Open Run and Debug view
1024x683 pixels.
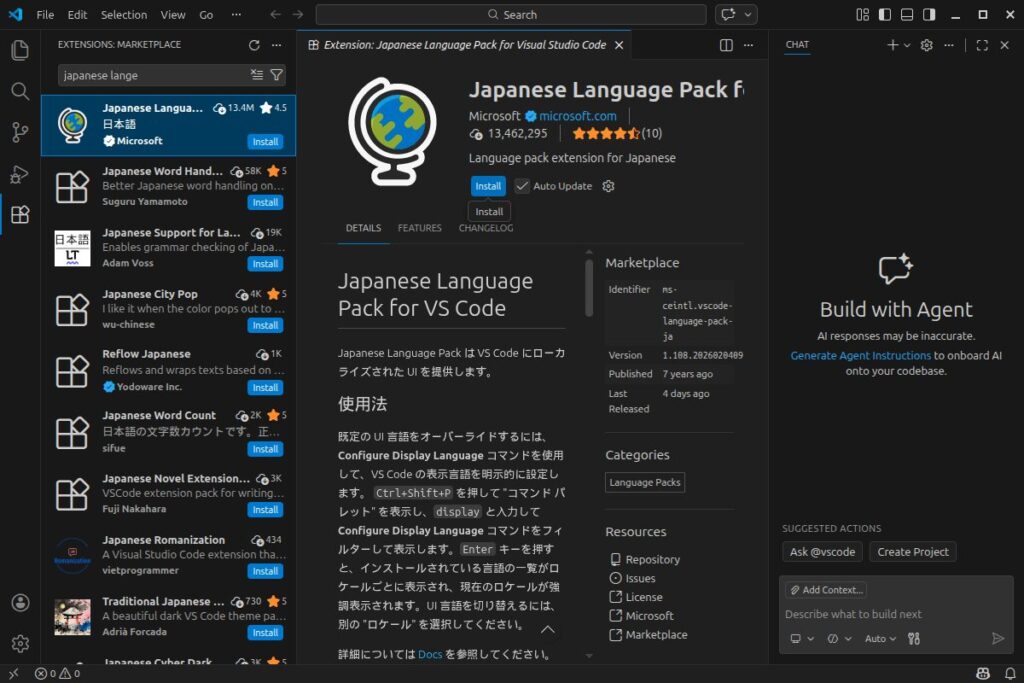(20, 174)
